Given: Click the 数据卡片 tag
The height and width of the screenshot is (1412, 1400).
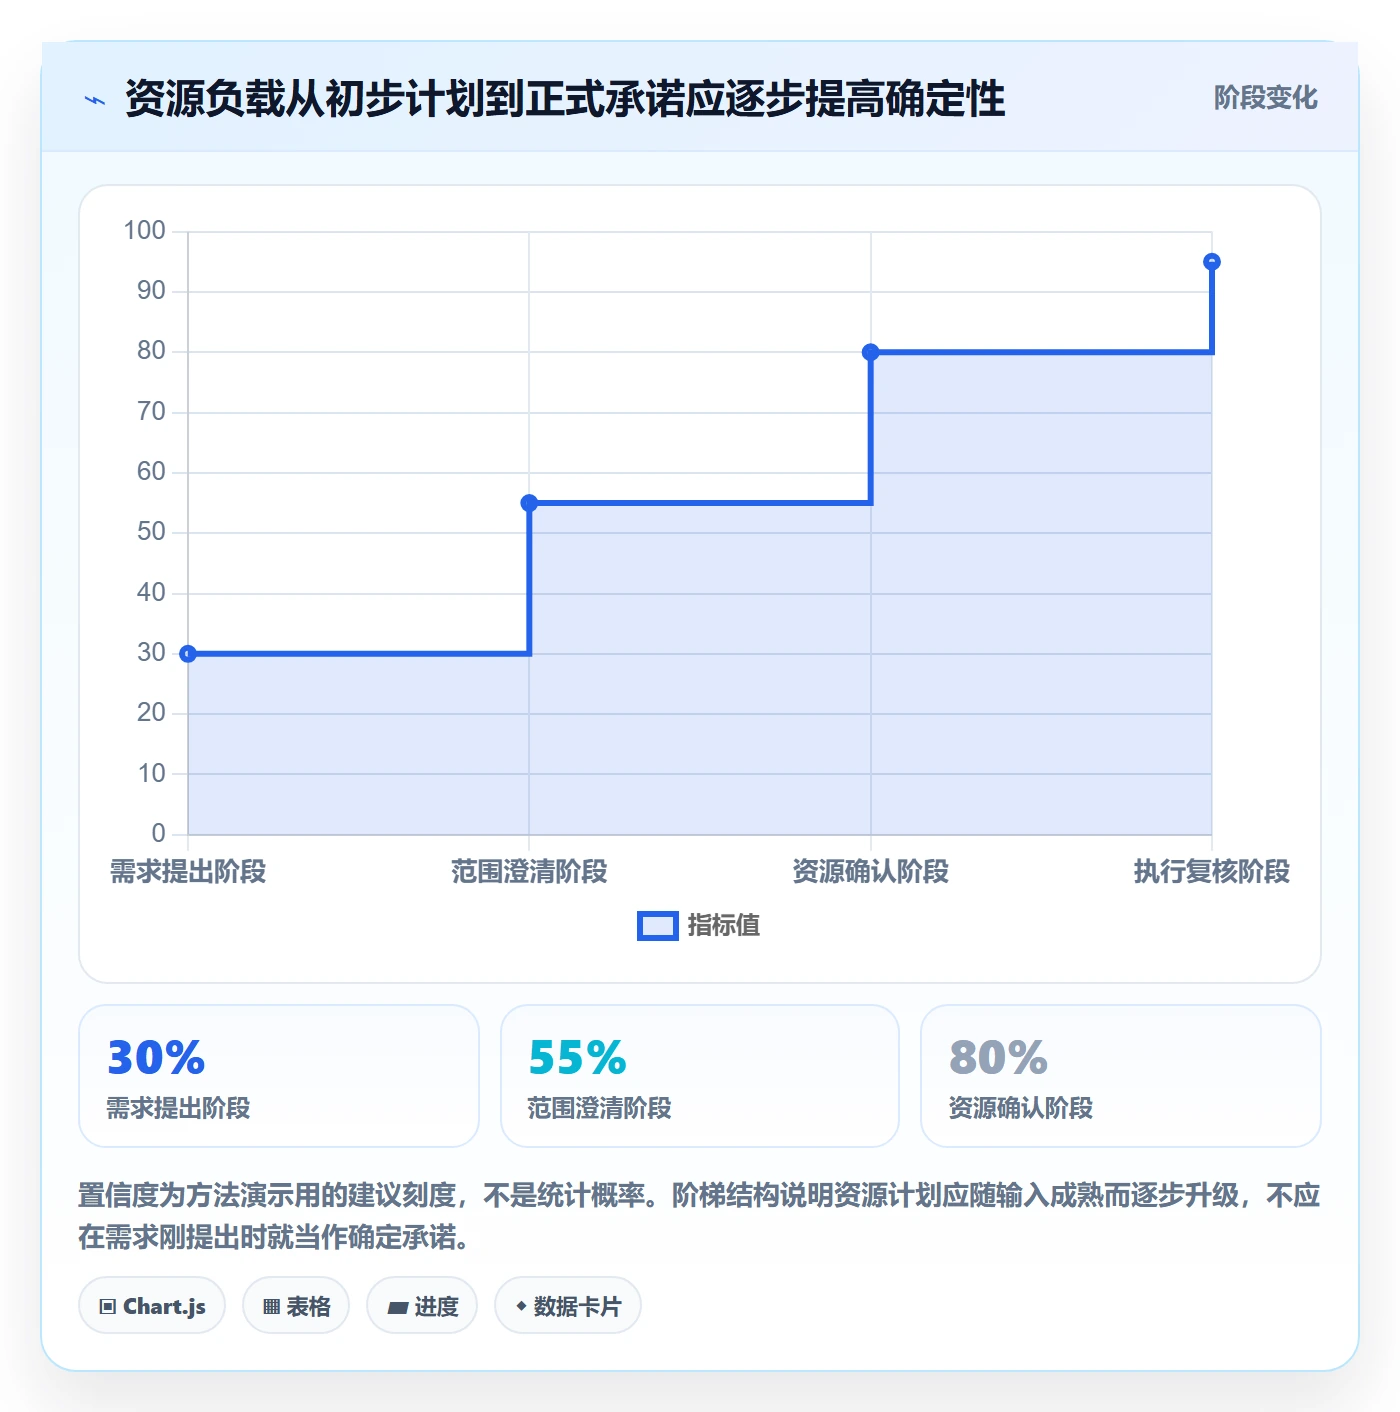Looking at the screenshot, I should [x=568, y=1306].
